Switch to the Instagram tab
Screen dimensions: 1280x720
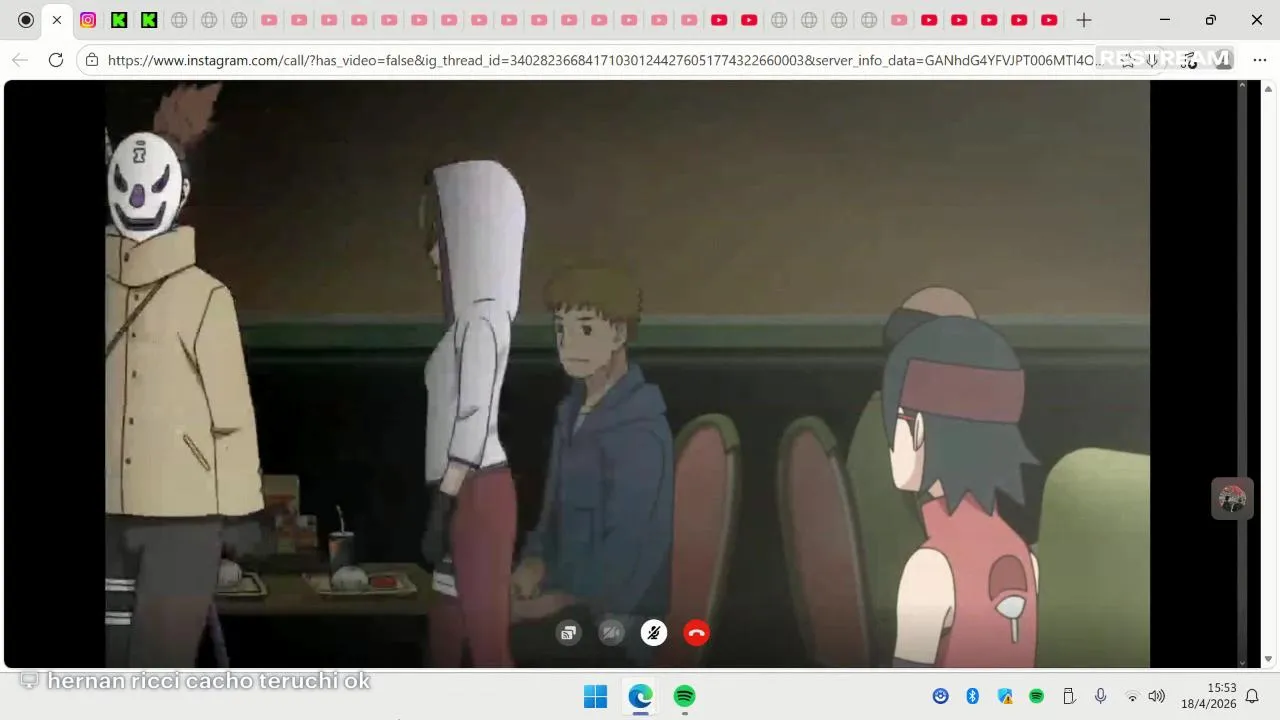click(x=88, y=20)
